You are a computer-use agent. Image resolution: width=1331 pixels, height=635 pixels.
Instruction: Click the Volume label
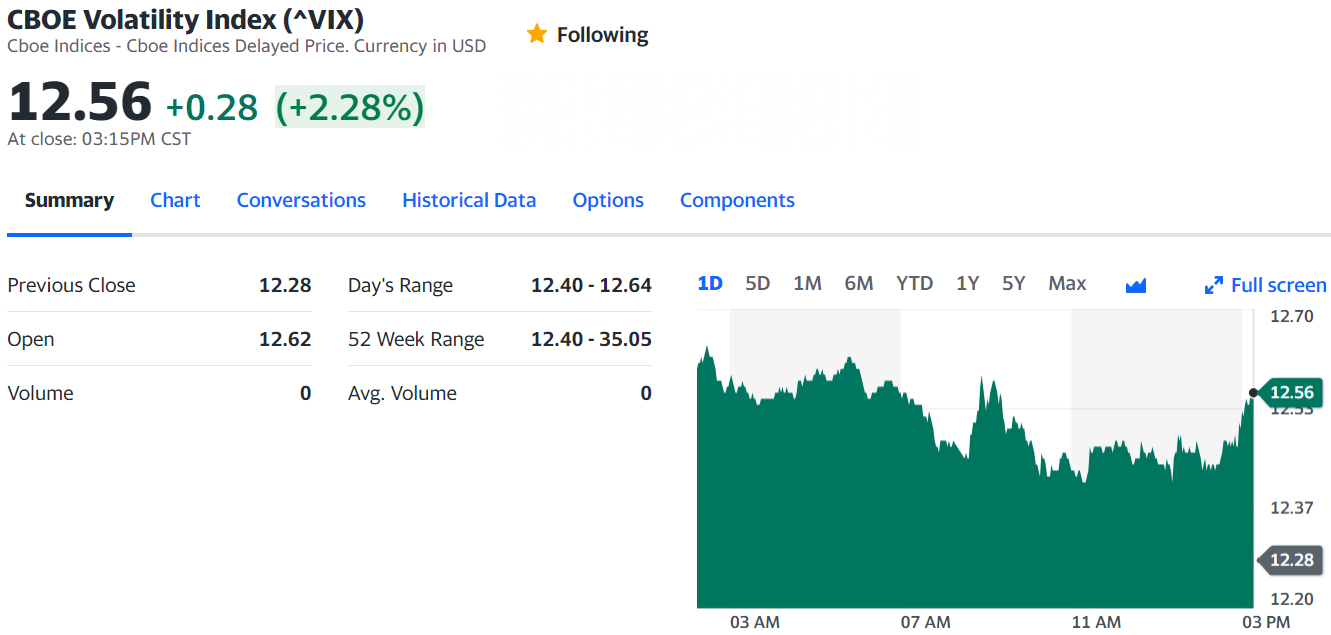point(40,393)
